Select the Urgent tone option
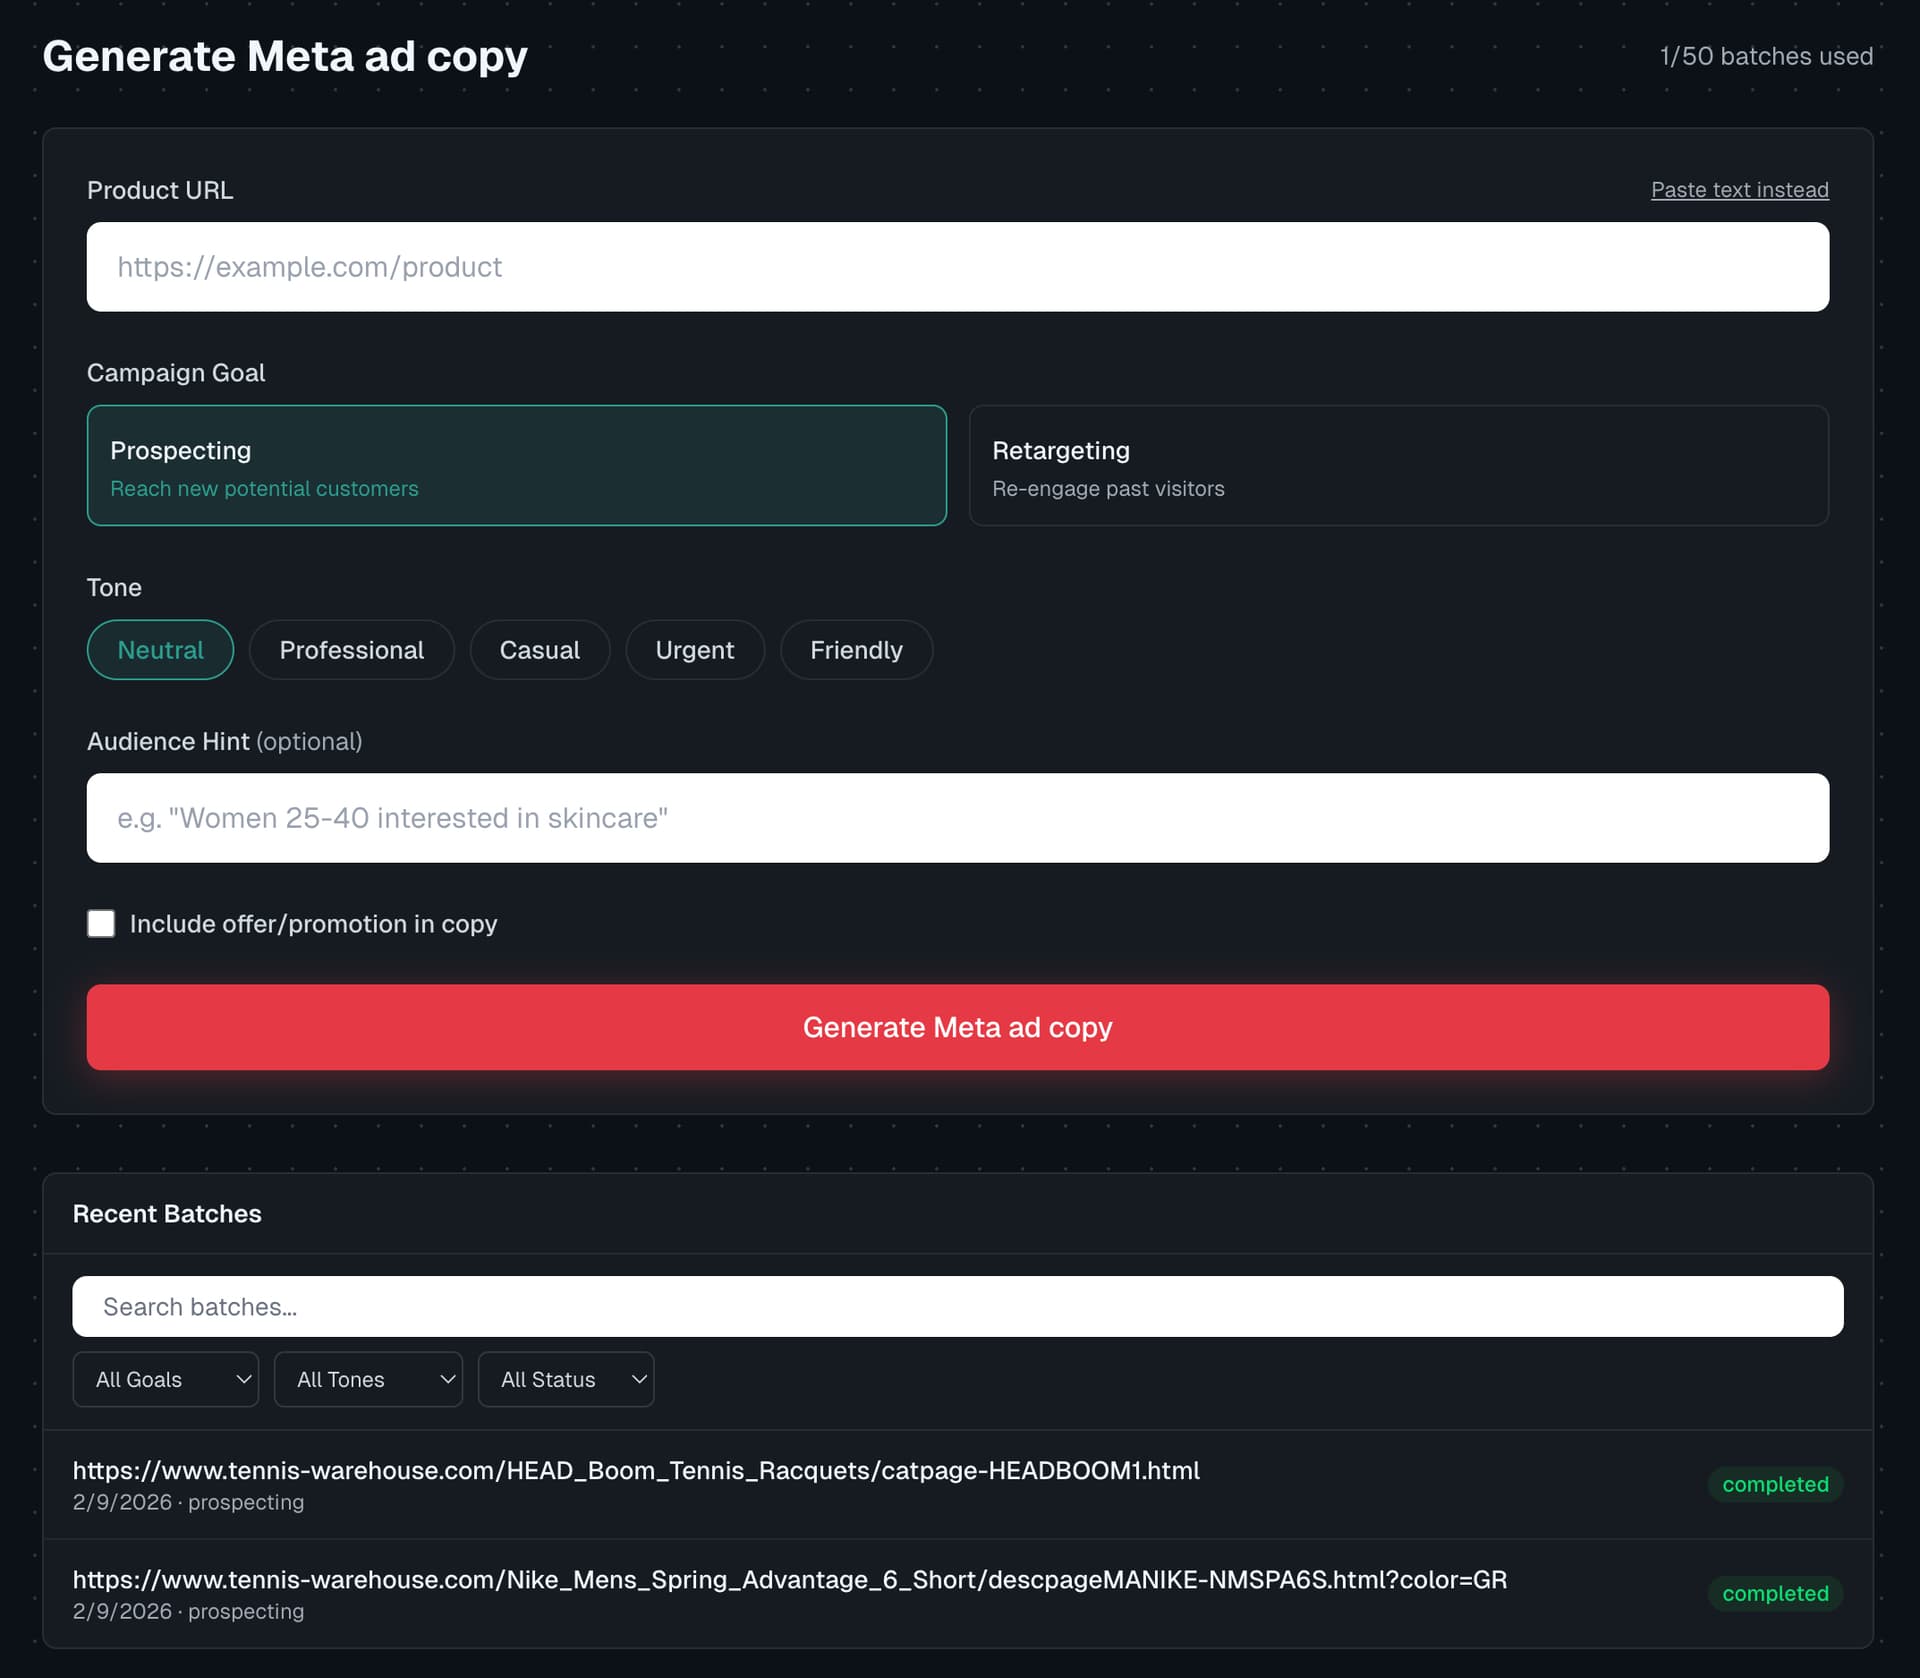 pyautogui.click(x=694, y=649)
